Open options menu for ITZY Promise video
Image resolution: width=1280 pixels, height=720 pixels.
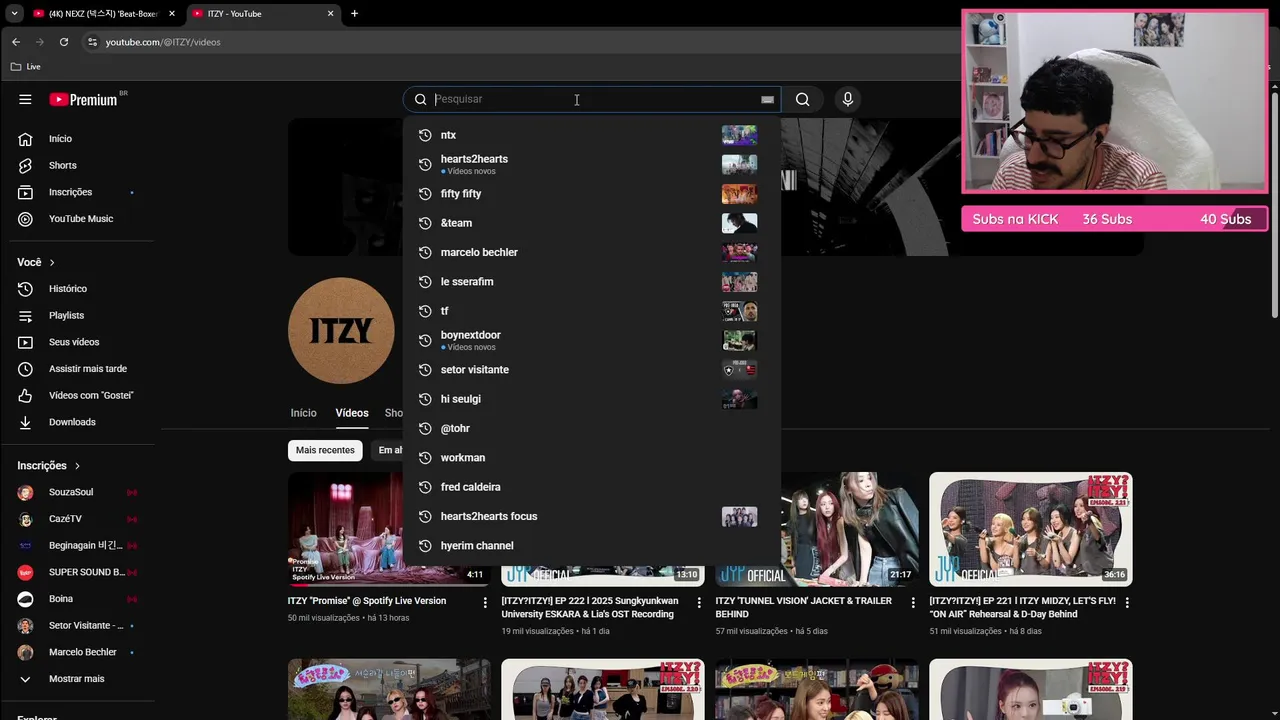click(x=485, y=603)
